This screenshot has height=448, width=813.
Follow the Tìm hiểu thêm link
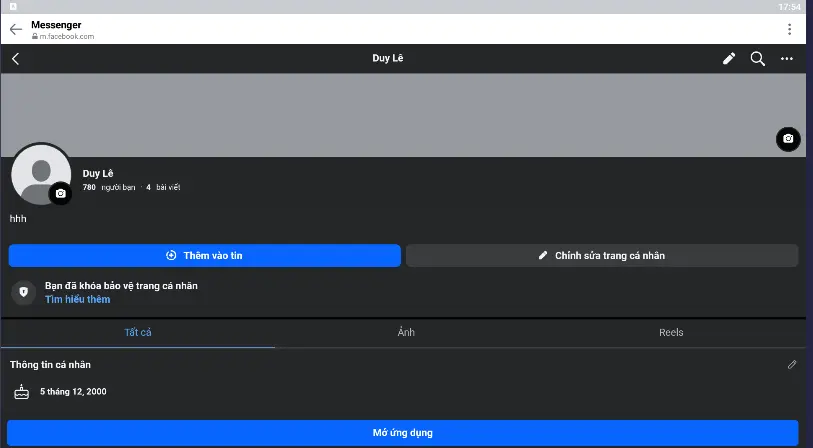77,299
